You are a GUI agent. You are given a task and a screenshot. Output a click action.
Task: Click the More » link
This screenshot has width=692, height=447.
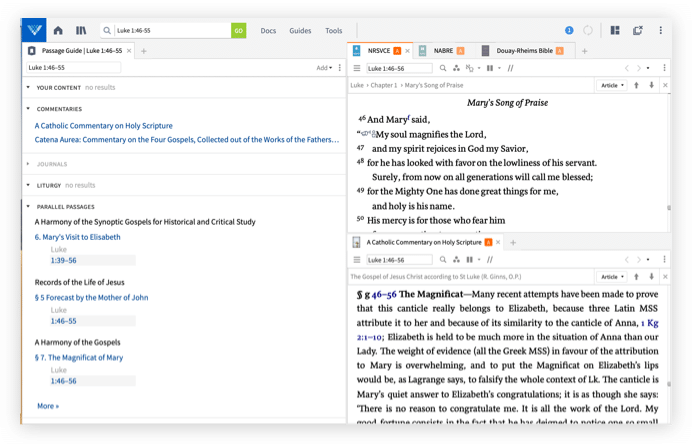(x=48, y=406)
